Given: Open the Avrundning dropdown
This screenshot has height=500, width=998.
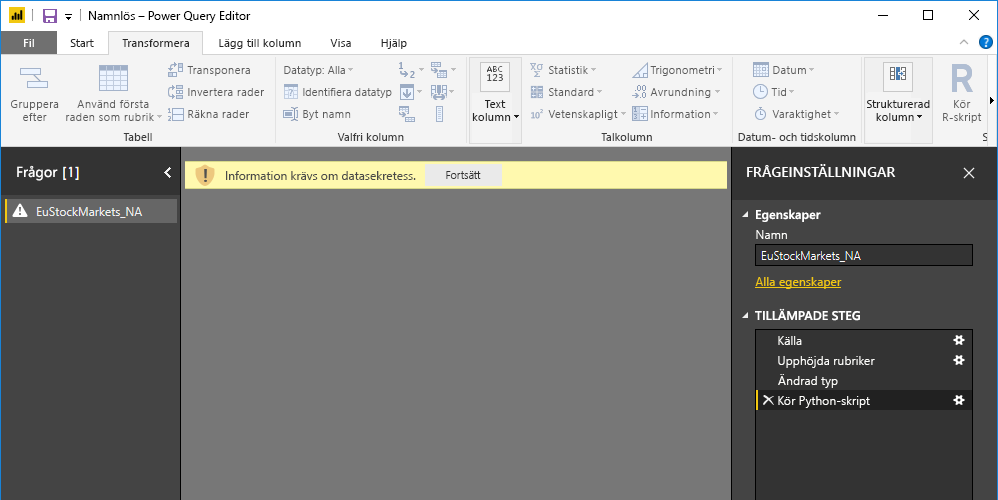Looking at the screenshot, I should coord(676,92).
